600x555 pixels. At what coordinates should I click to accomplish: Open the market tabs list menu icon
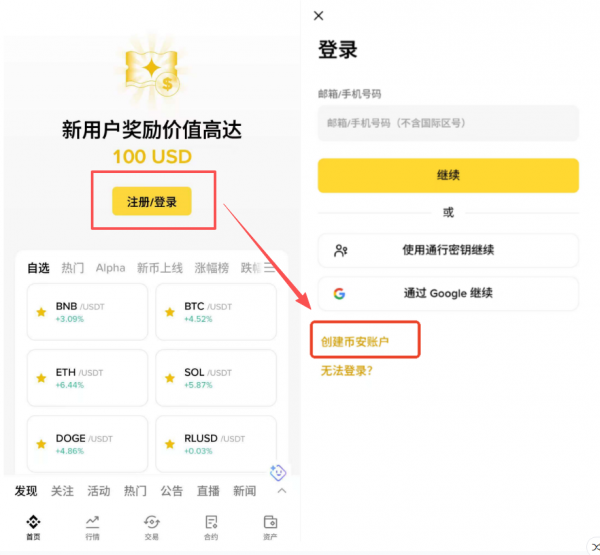[x=269, y=268]
